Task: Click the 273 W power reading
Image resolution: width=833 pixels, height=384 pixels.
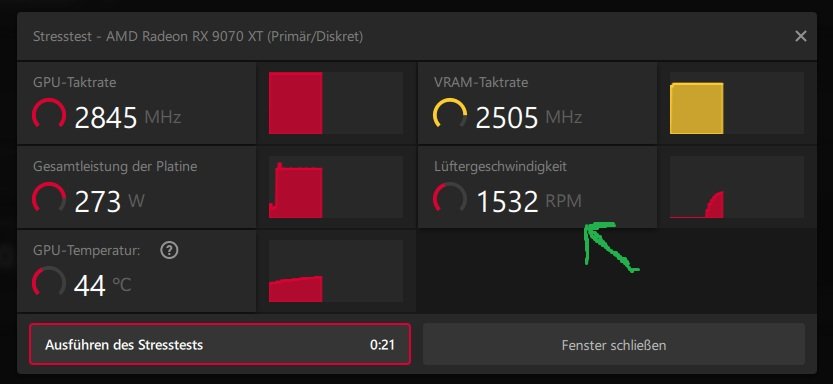Action: 109,202
